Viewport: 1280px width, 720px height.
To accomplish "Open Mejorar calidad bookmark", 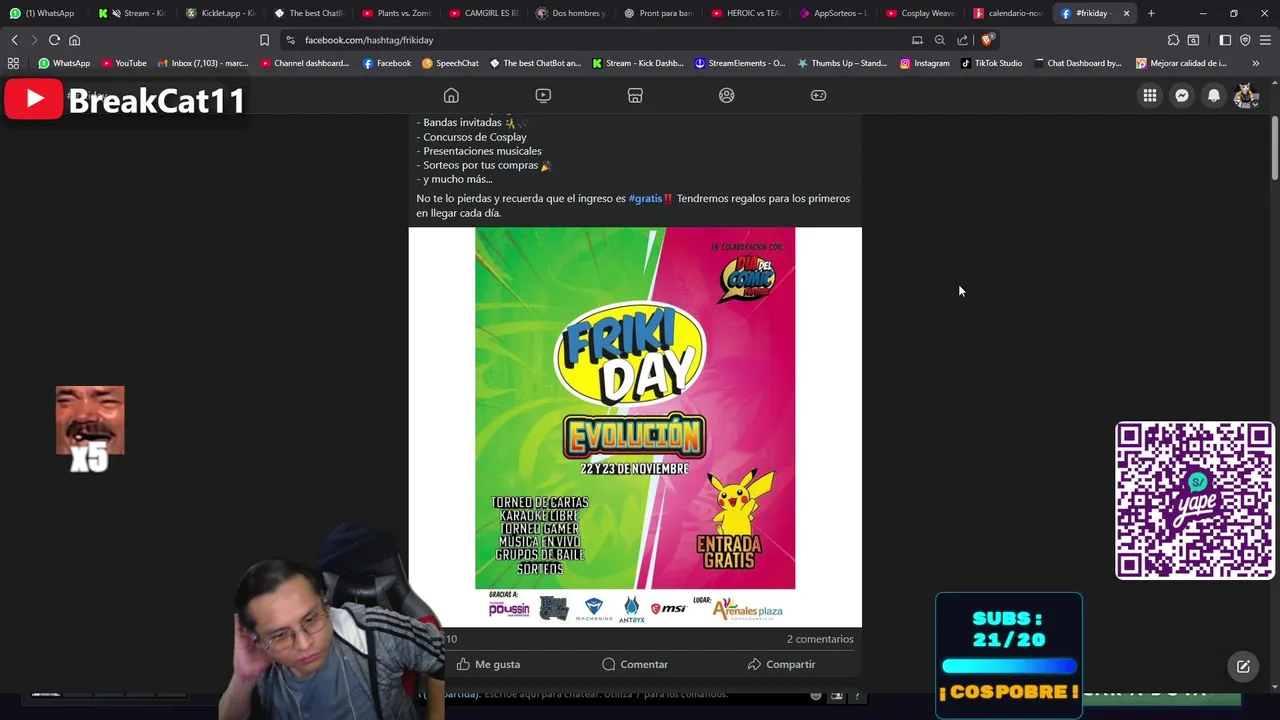I will click(x=1181, y=63).
